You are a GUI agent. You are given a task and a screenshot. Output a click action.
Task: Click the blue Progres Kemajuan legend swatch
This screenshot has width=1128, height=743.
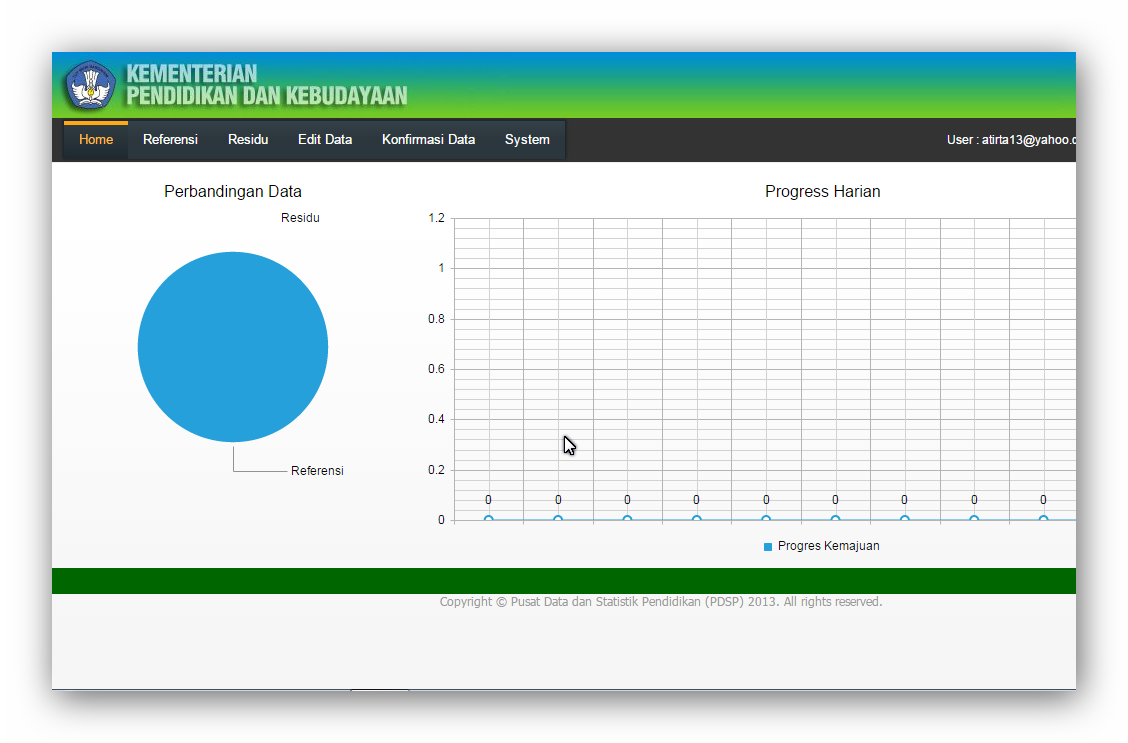[x=768, y=547]
